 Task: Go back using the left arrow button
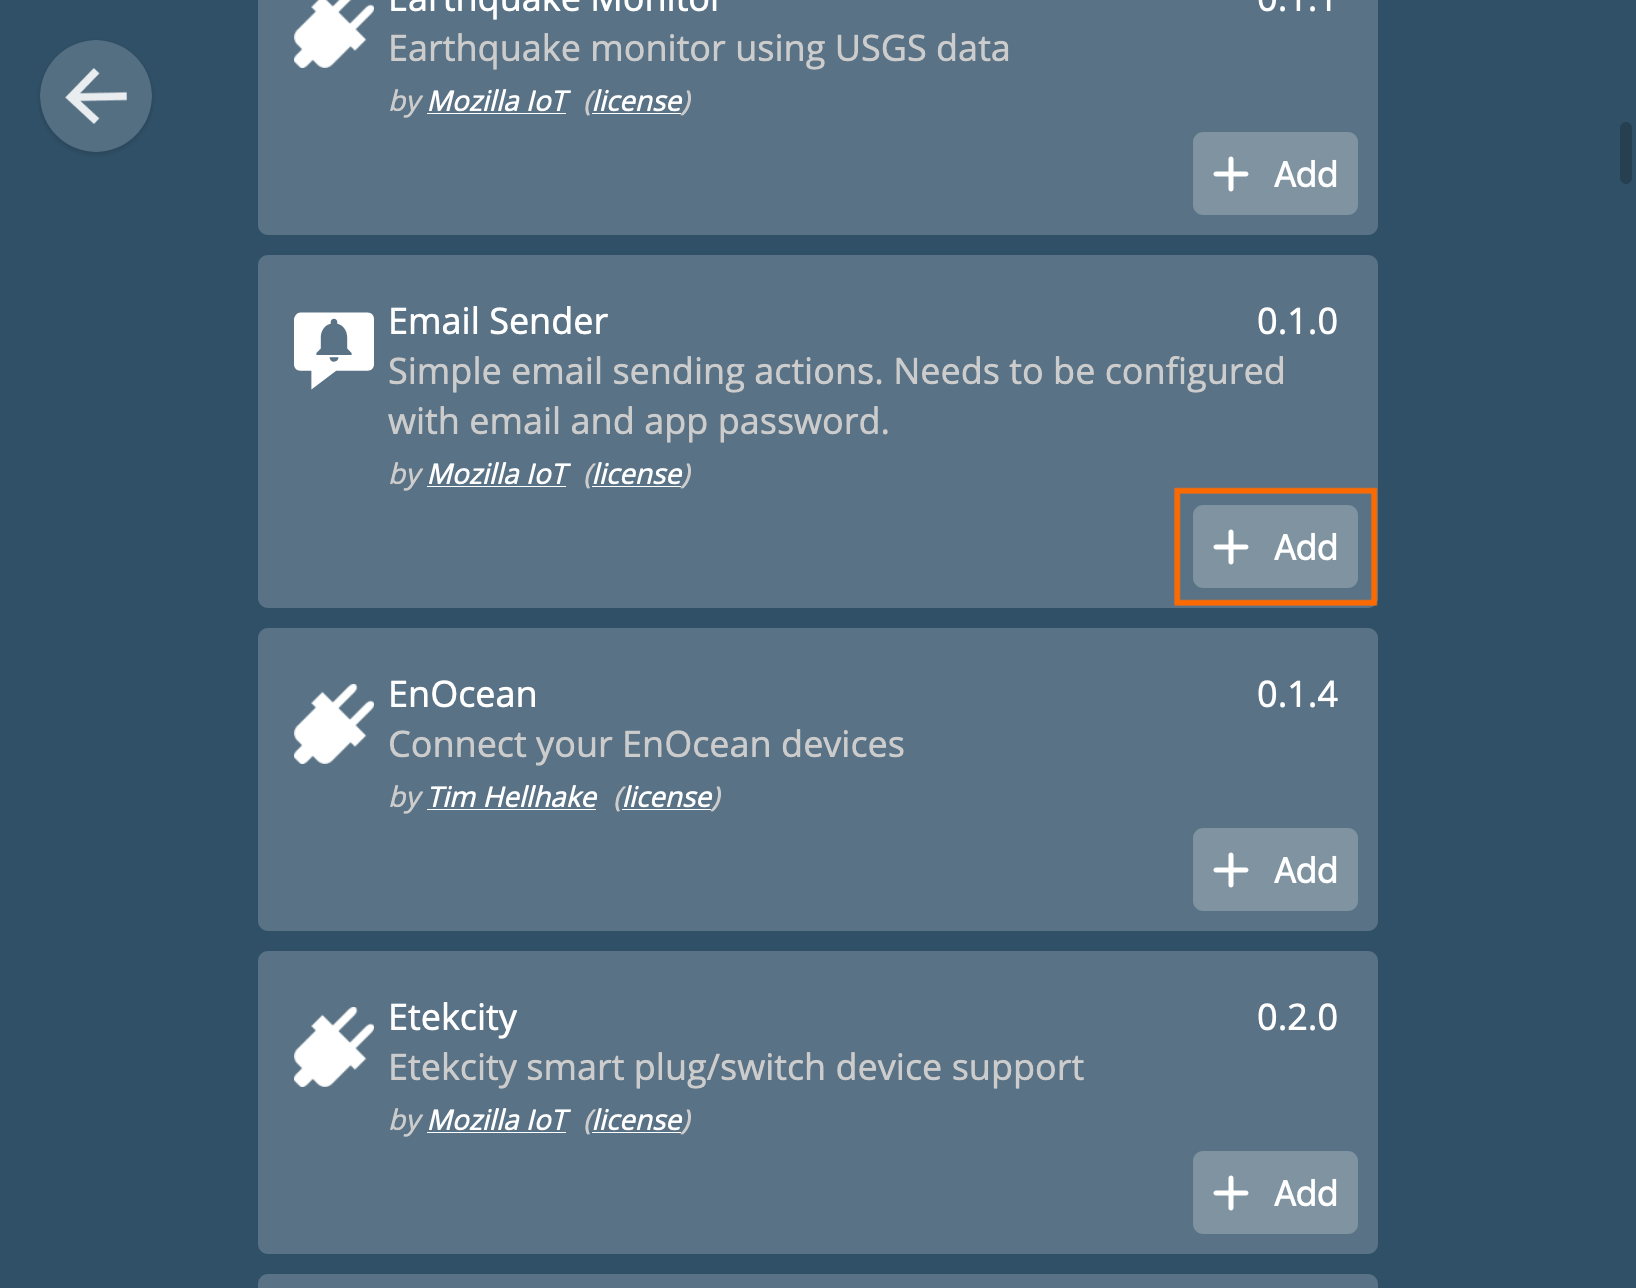pyautogui.click(x=96, y=96)
